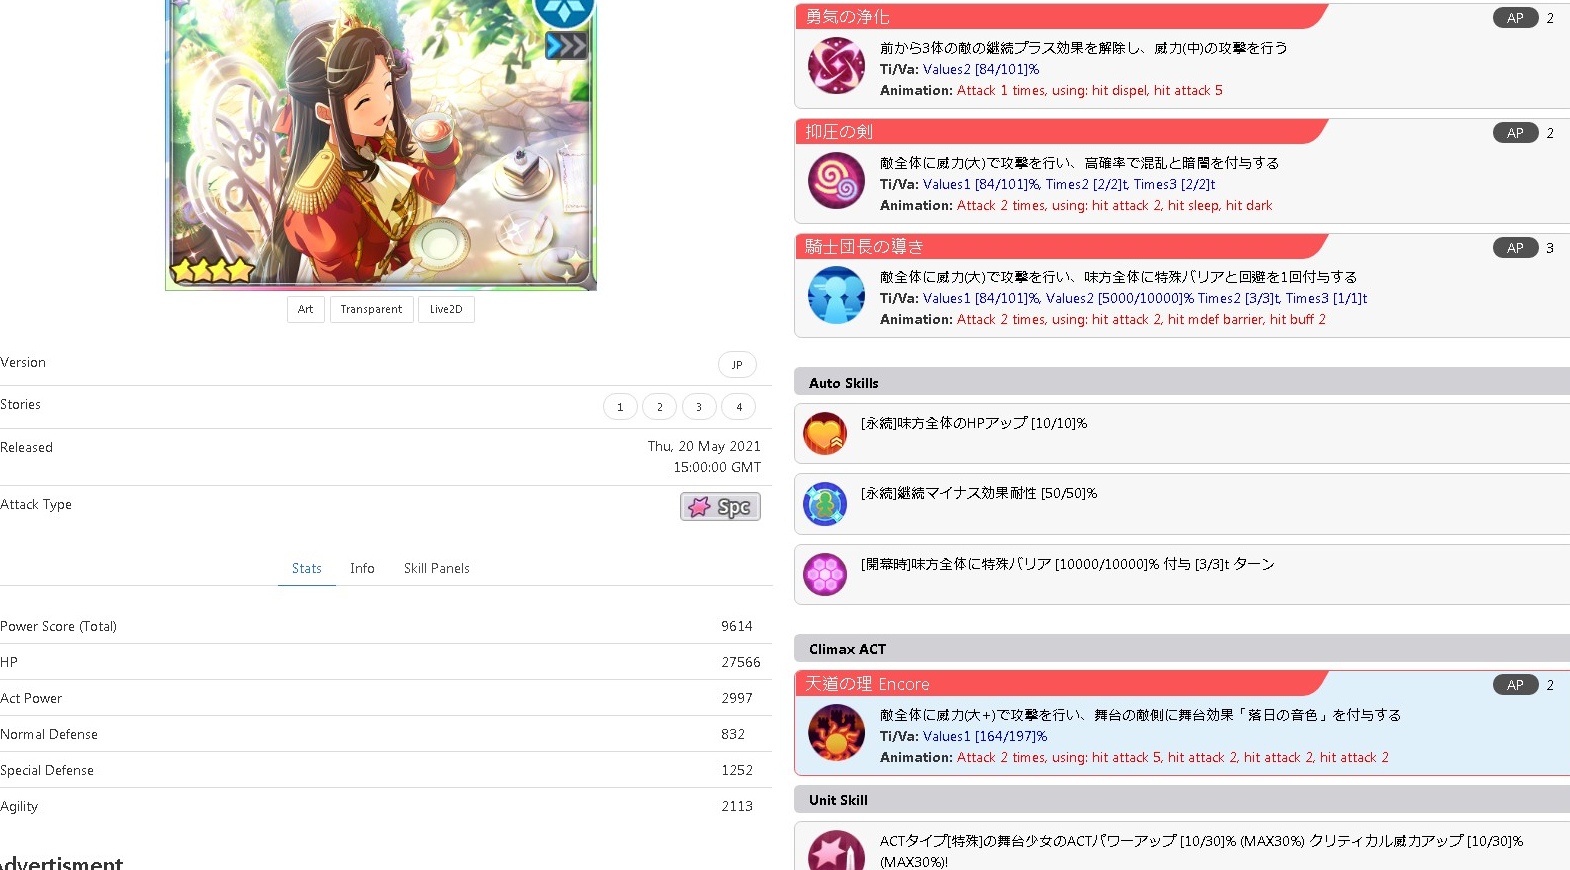Click the Unit Skill star icon
Image resolution: width=1570 pixels, height=870 pixels.
click(x=836, y=852)
